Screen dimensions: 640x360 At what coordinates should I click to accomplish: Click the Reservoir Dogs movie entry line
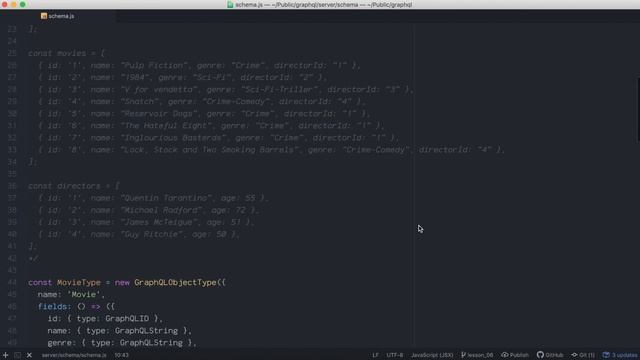pos(204,113)
